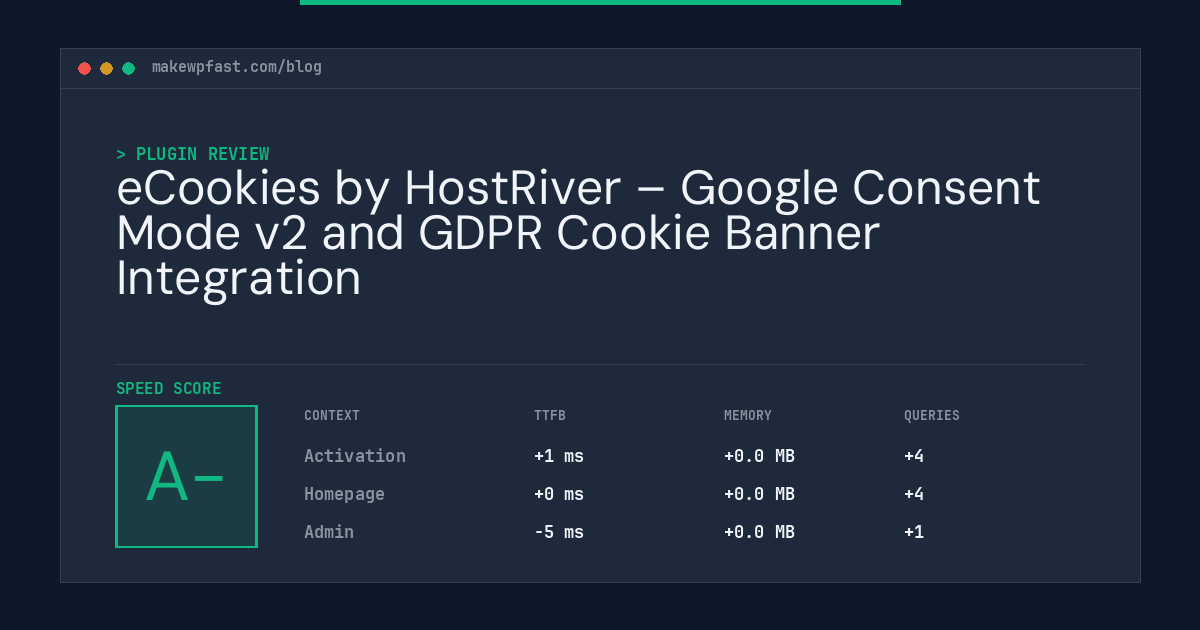1200x630 pixels.
Task: Click the QUERIES column header
Action: 932,416
